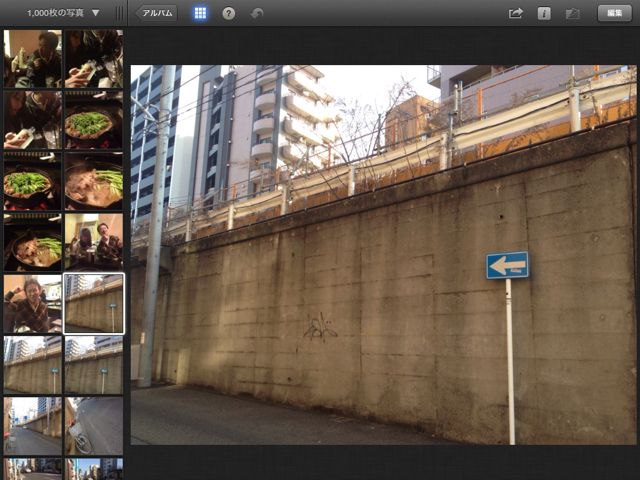This screenshot has height=480, width=640.
Task: Select the street perspective thumbnail
Action: tap(33, 426)
